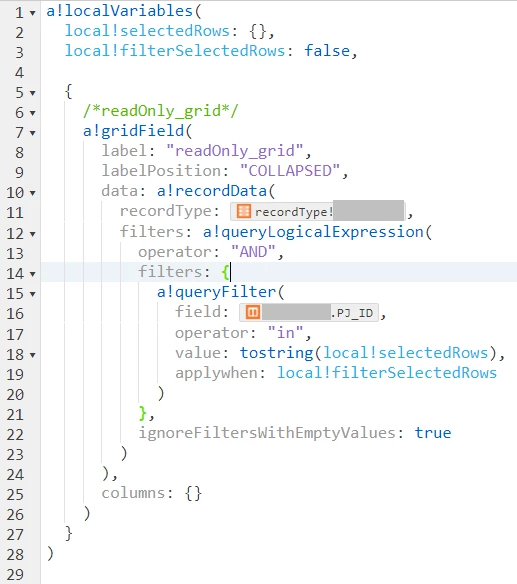
Task: Select the .PJ_ID field chip
Action: tap(309, 312)
